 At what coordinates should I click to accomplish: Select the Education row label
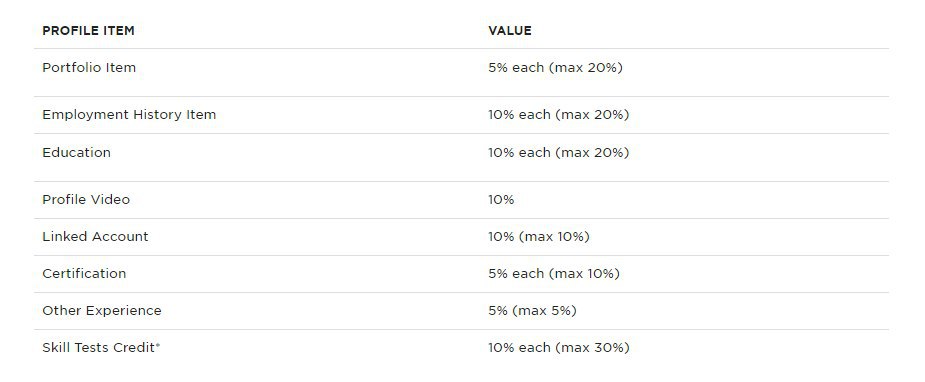point(77,153)
